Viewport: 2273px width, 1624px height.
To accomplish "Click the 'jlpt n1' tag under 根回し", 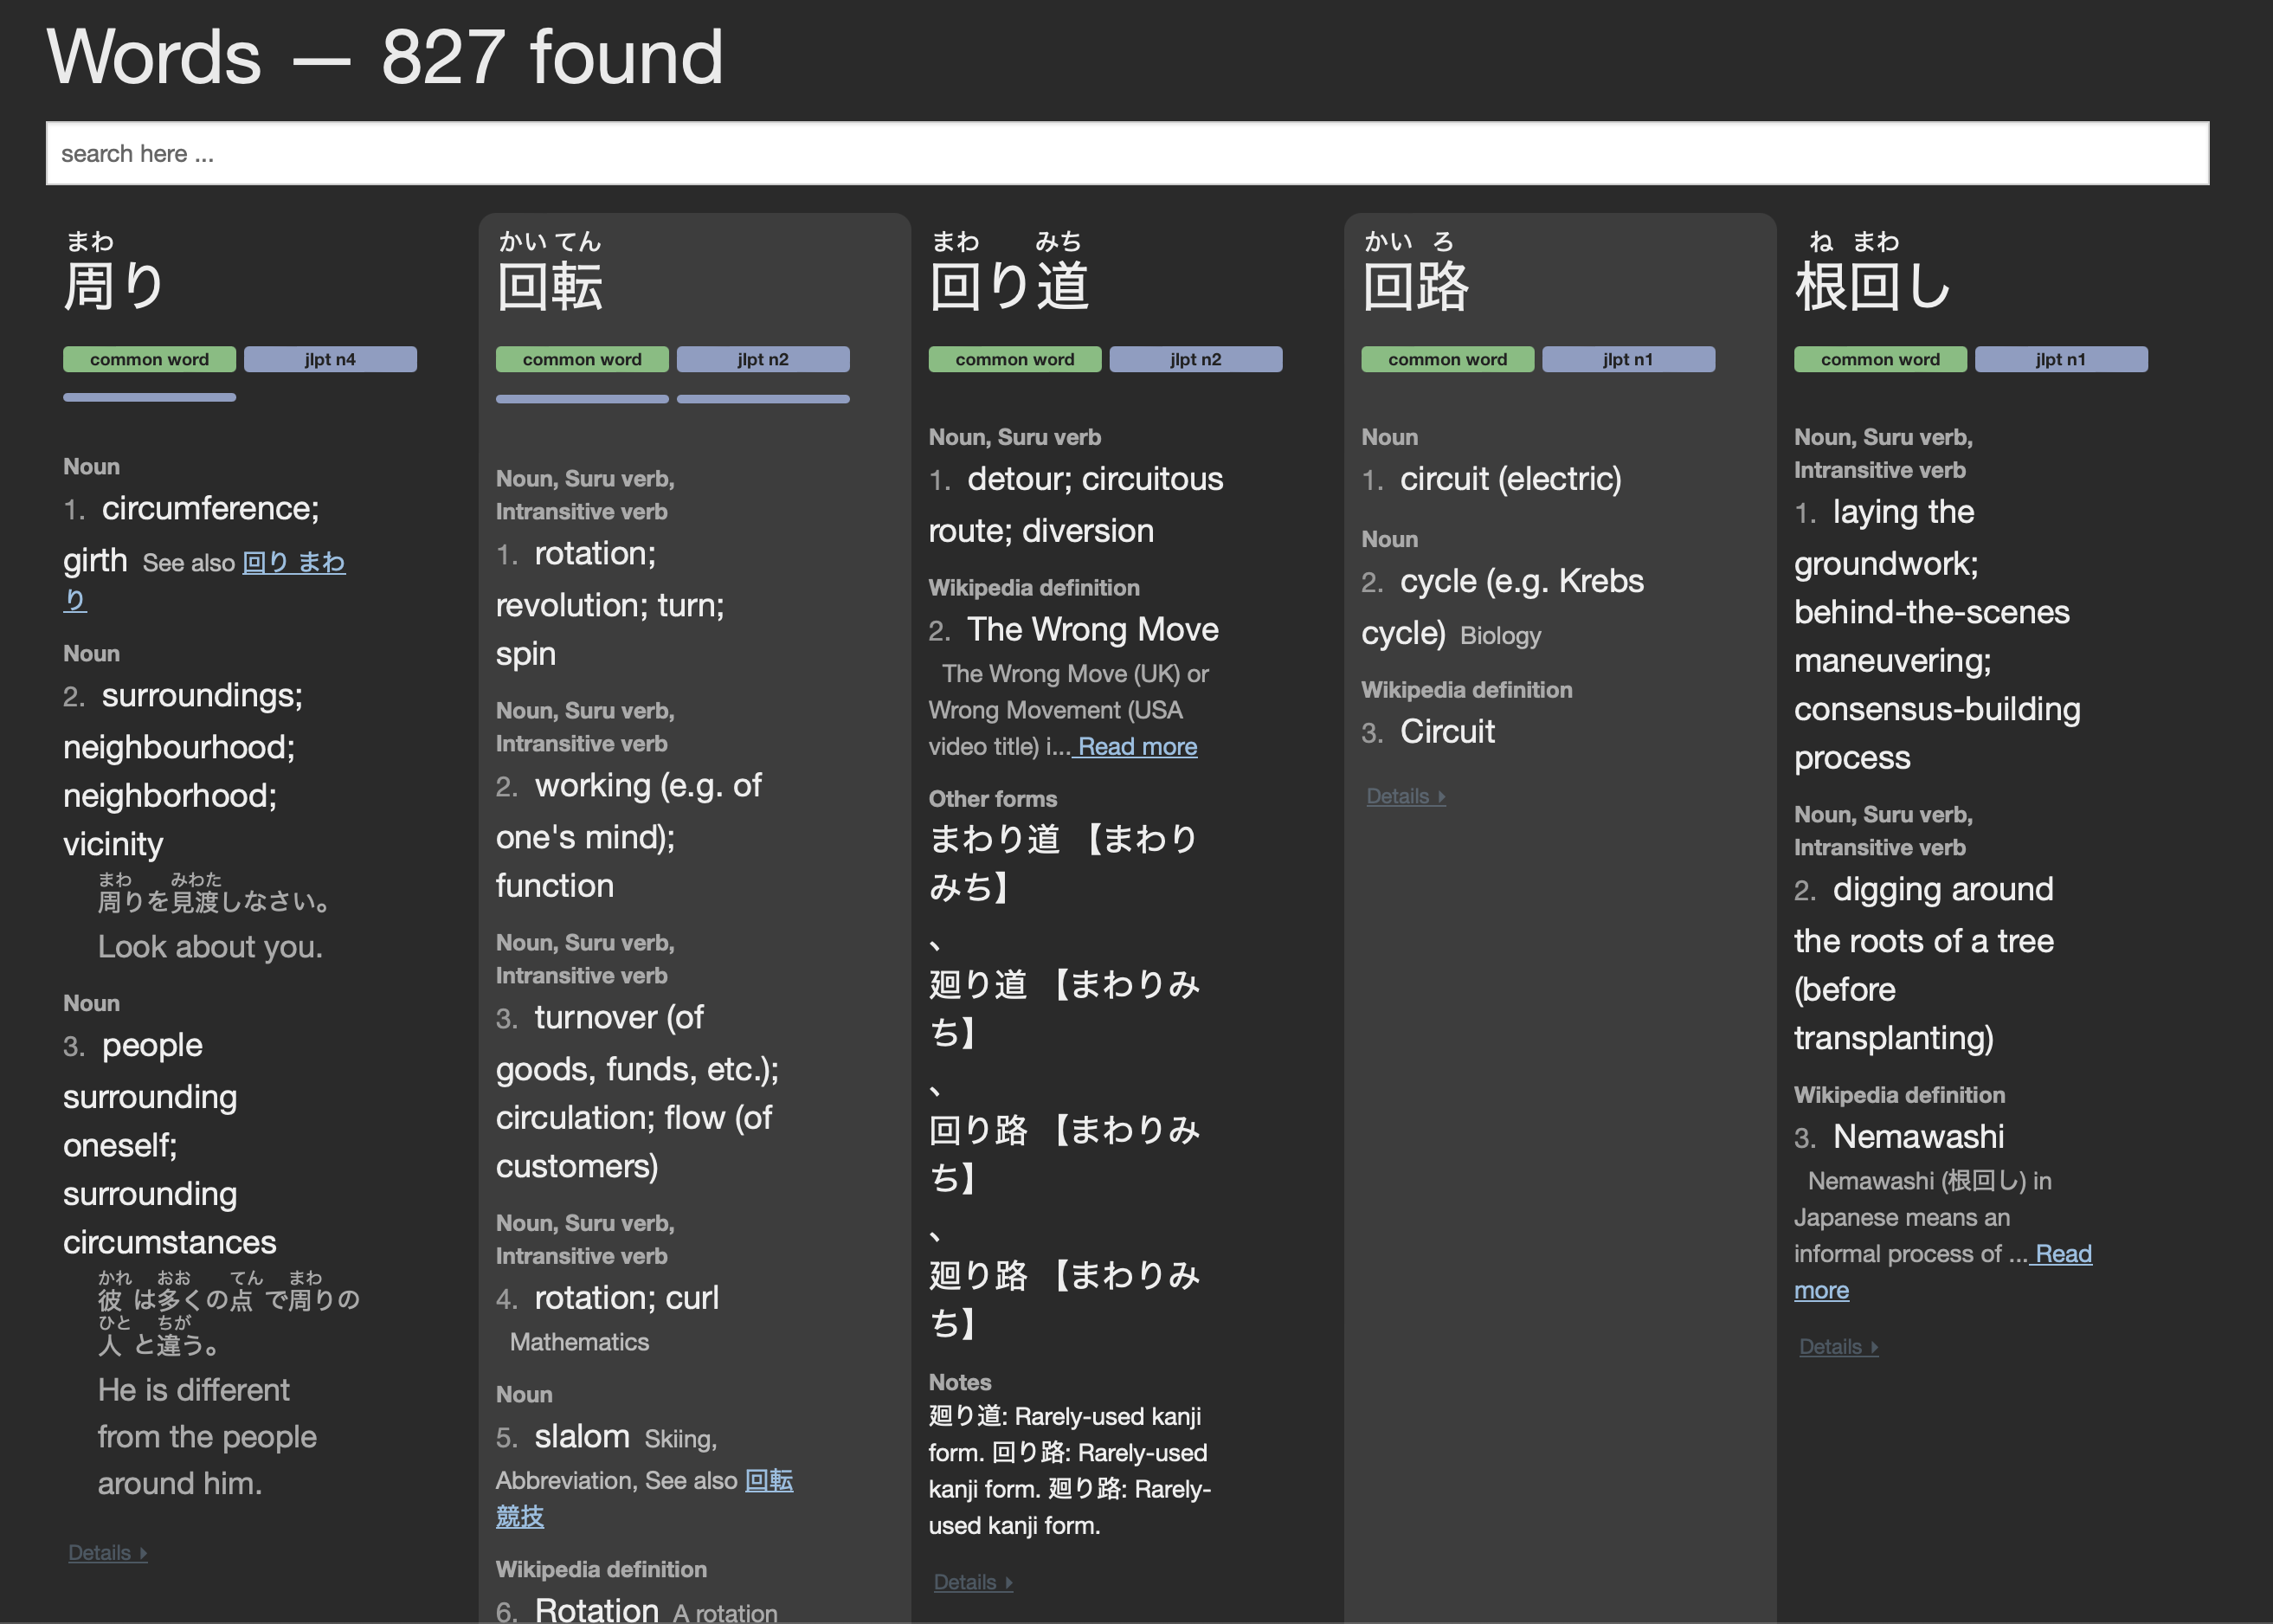I will coord(2061,359).
